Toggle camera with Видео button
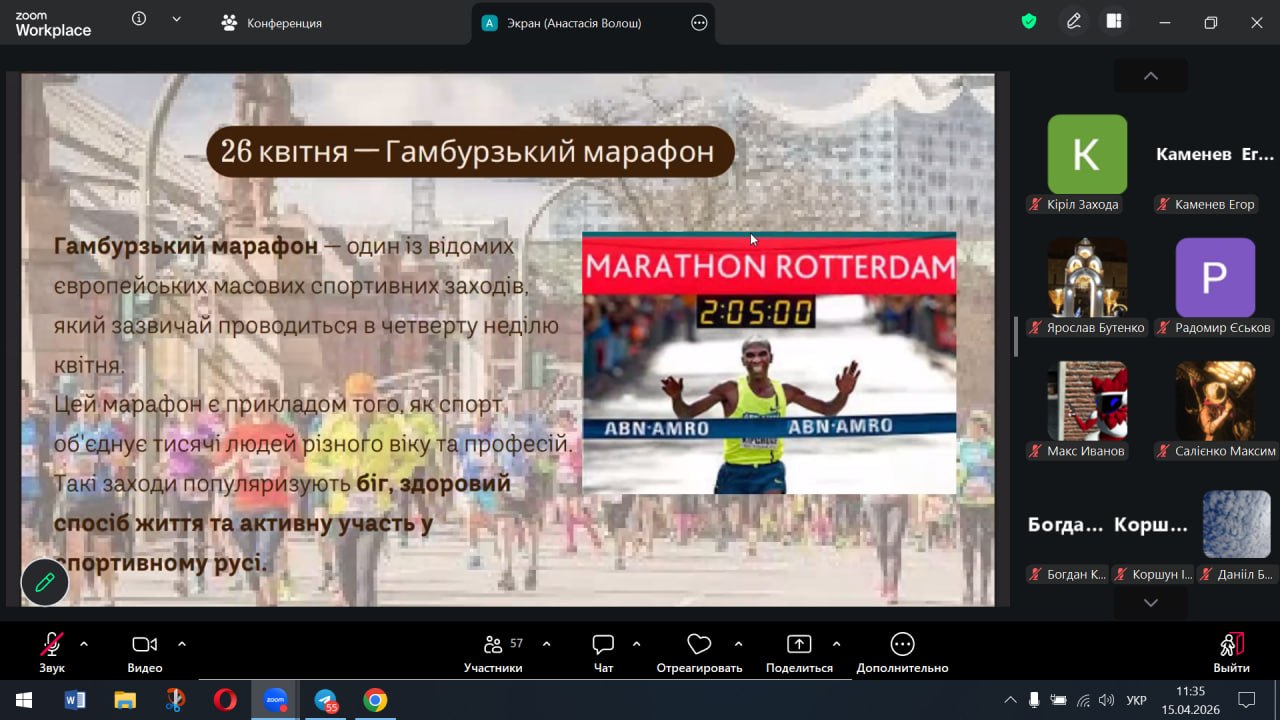The width and height of the screenshot is (1280, 720). click(145, 644)
